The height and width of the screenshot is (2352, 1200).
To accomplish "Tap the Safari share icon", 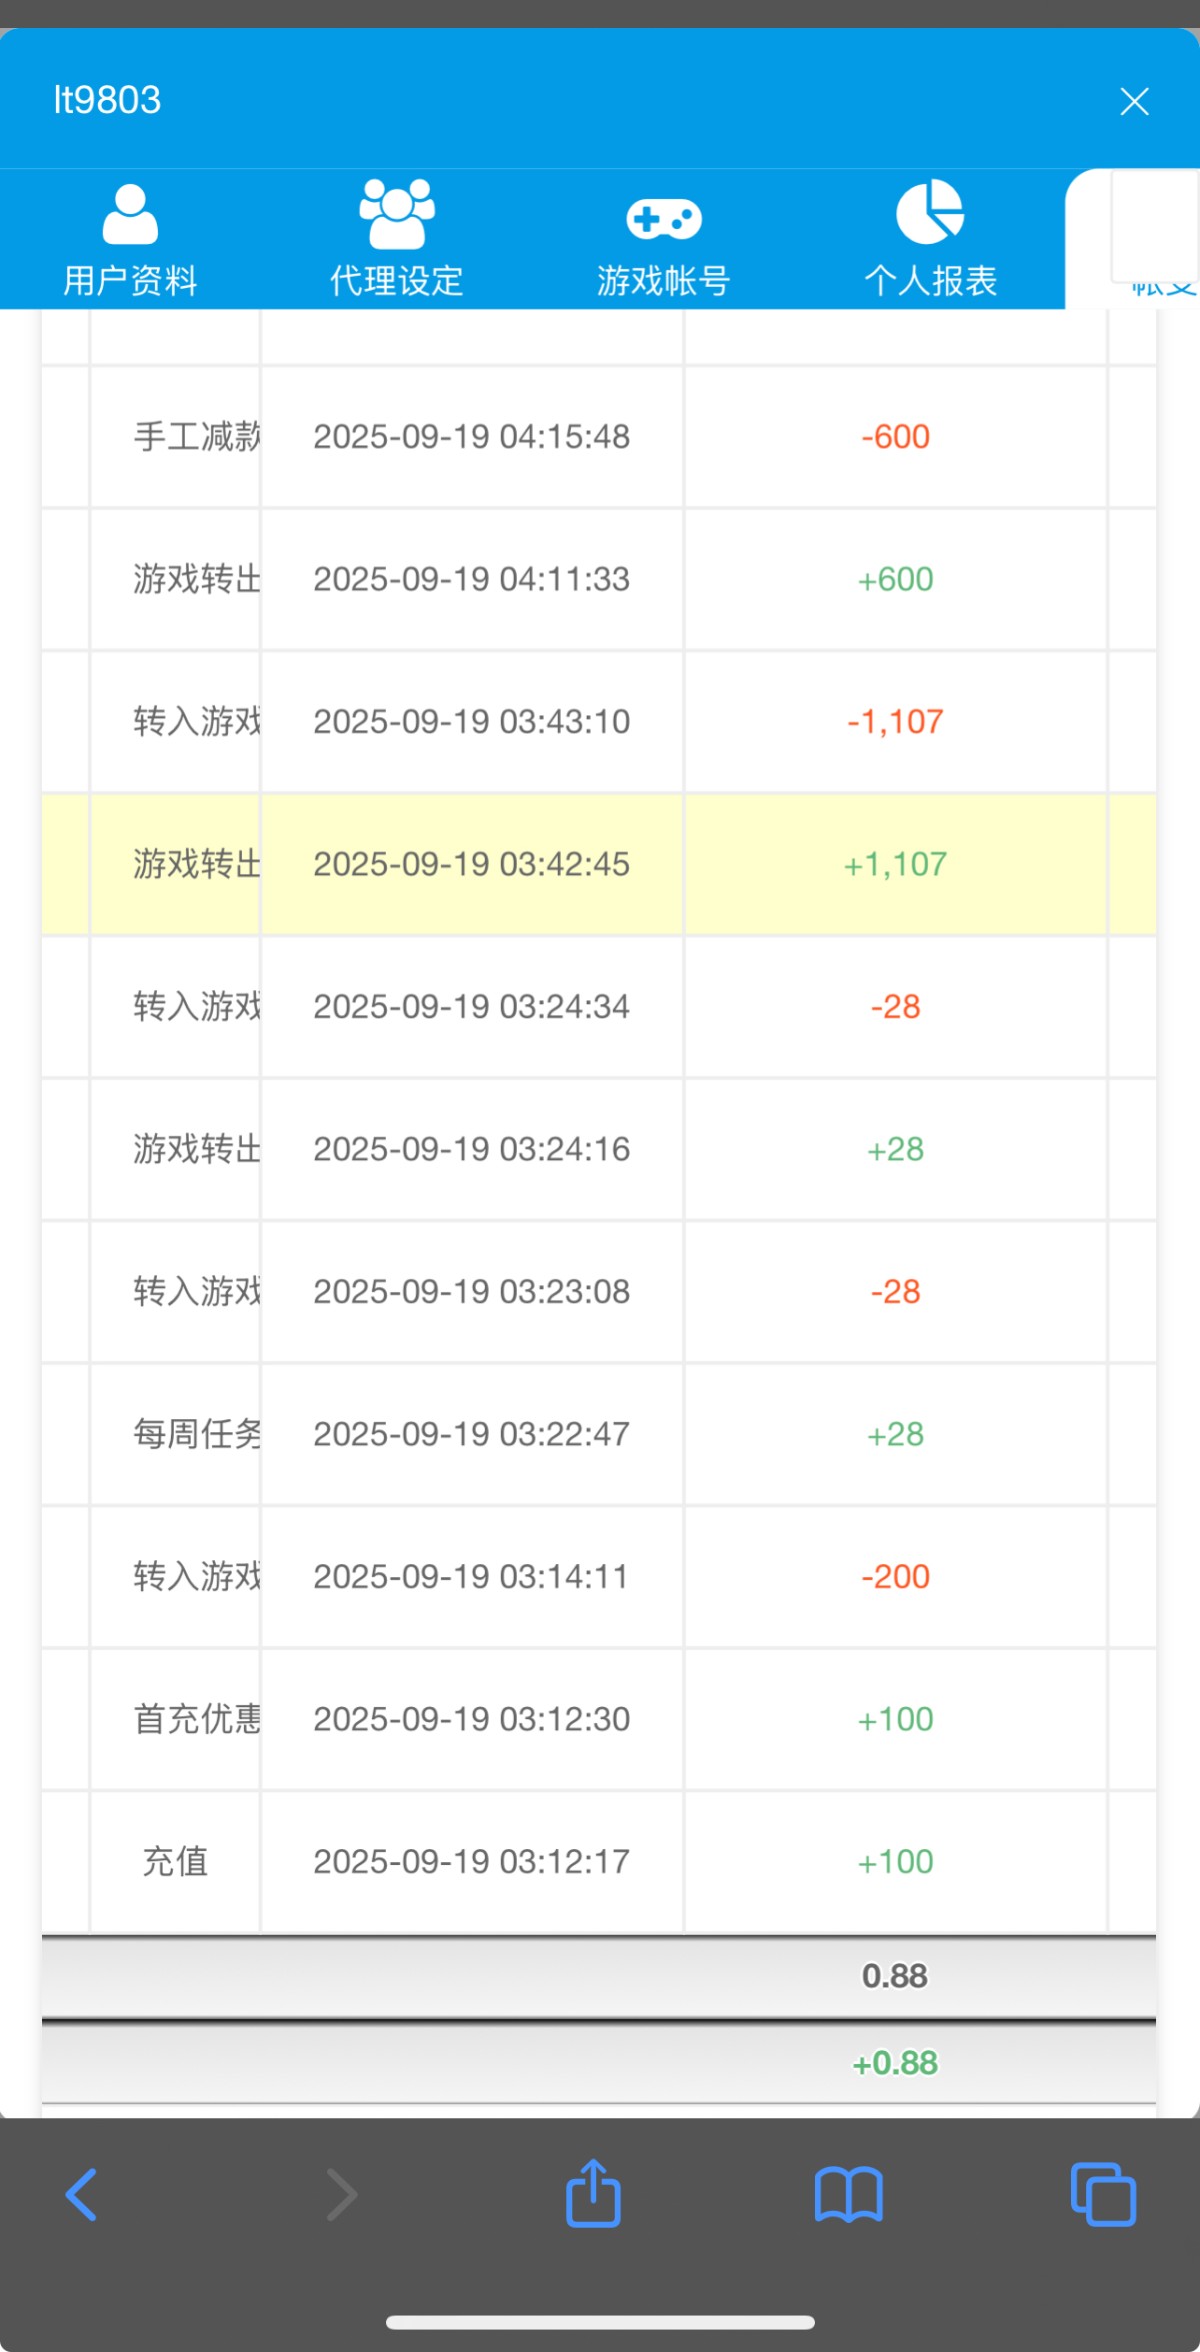I will 593,2194.
